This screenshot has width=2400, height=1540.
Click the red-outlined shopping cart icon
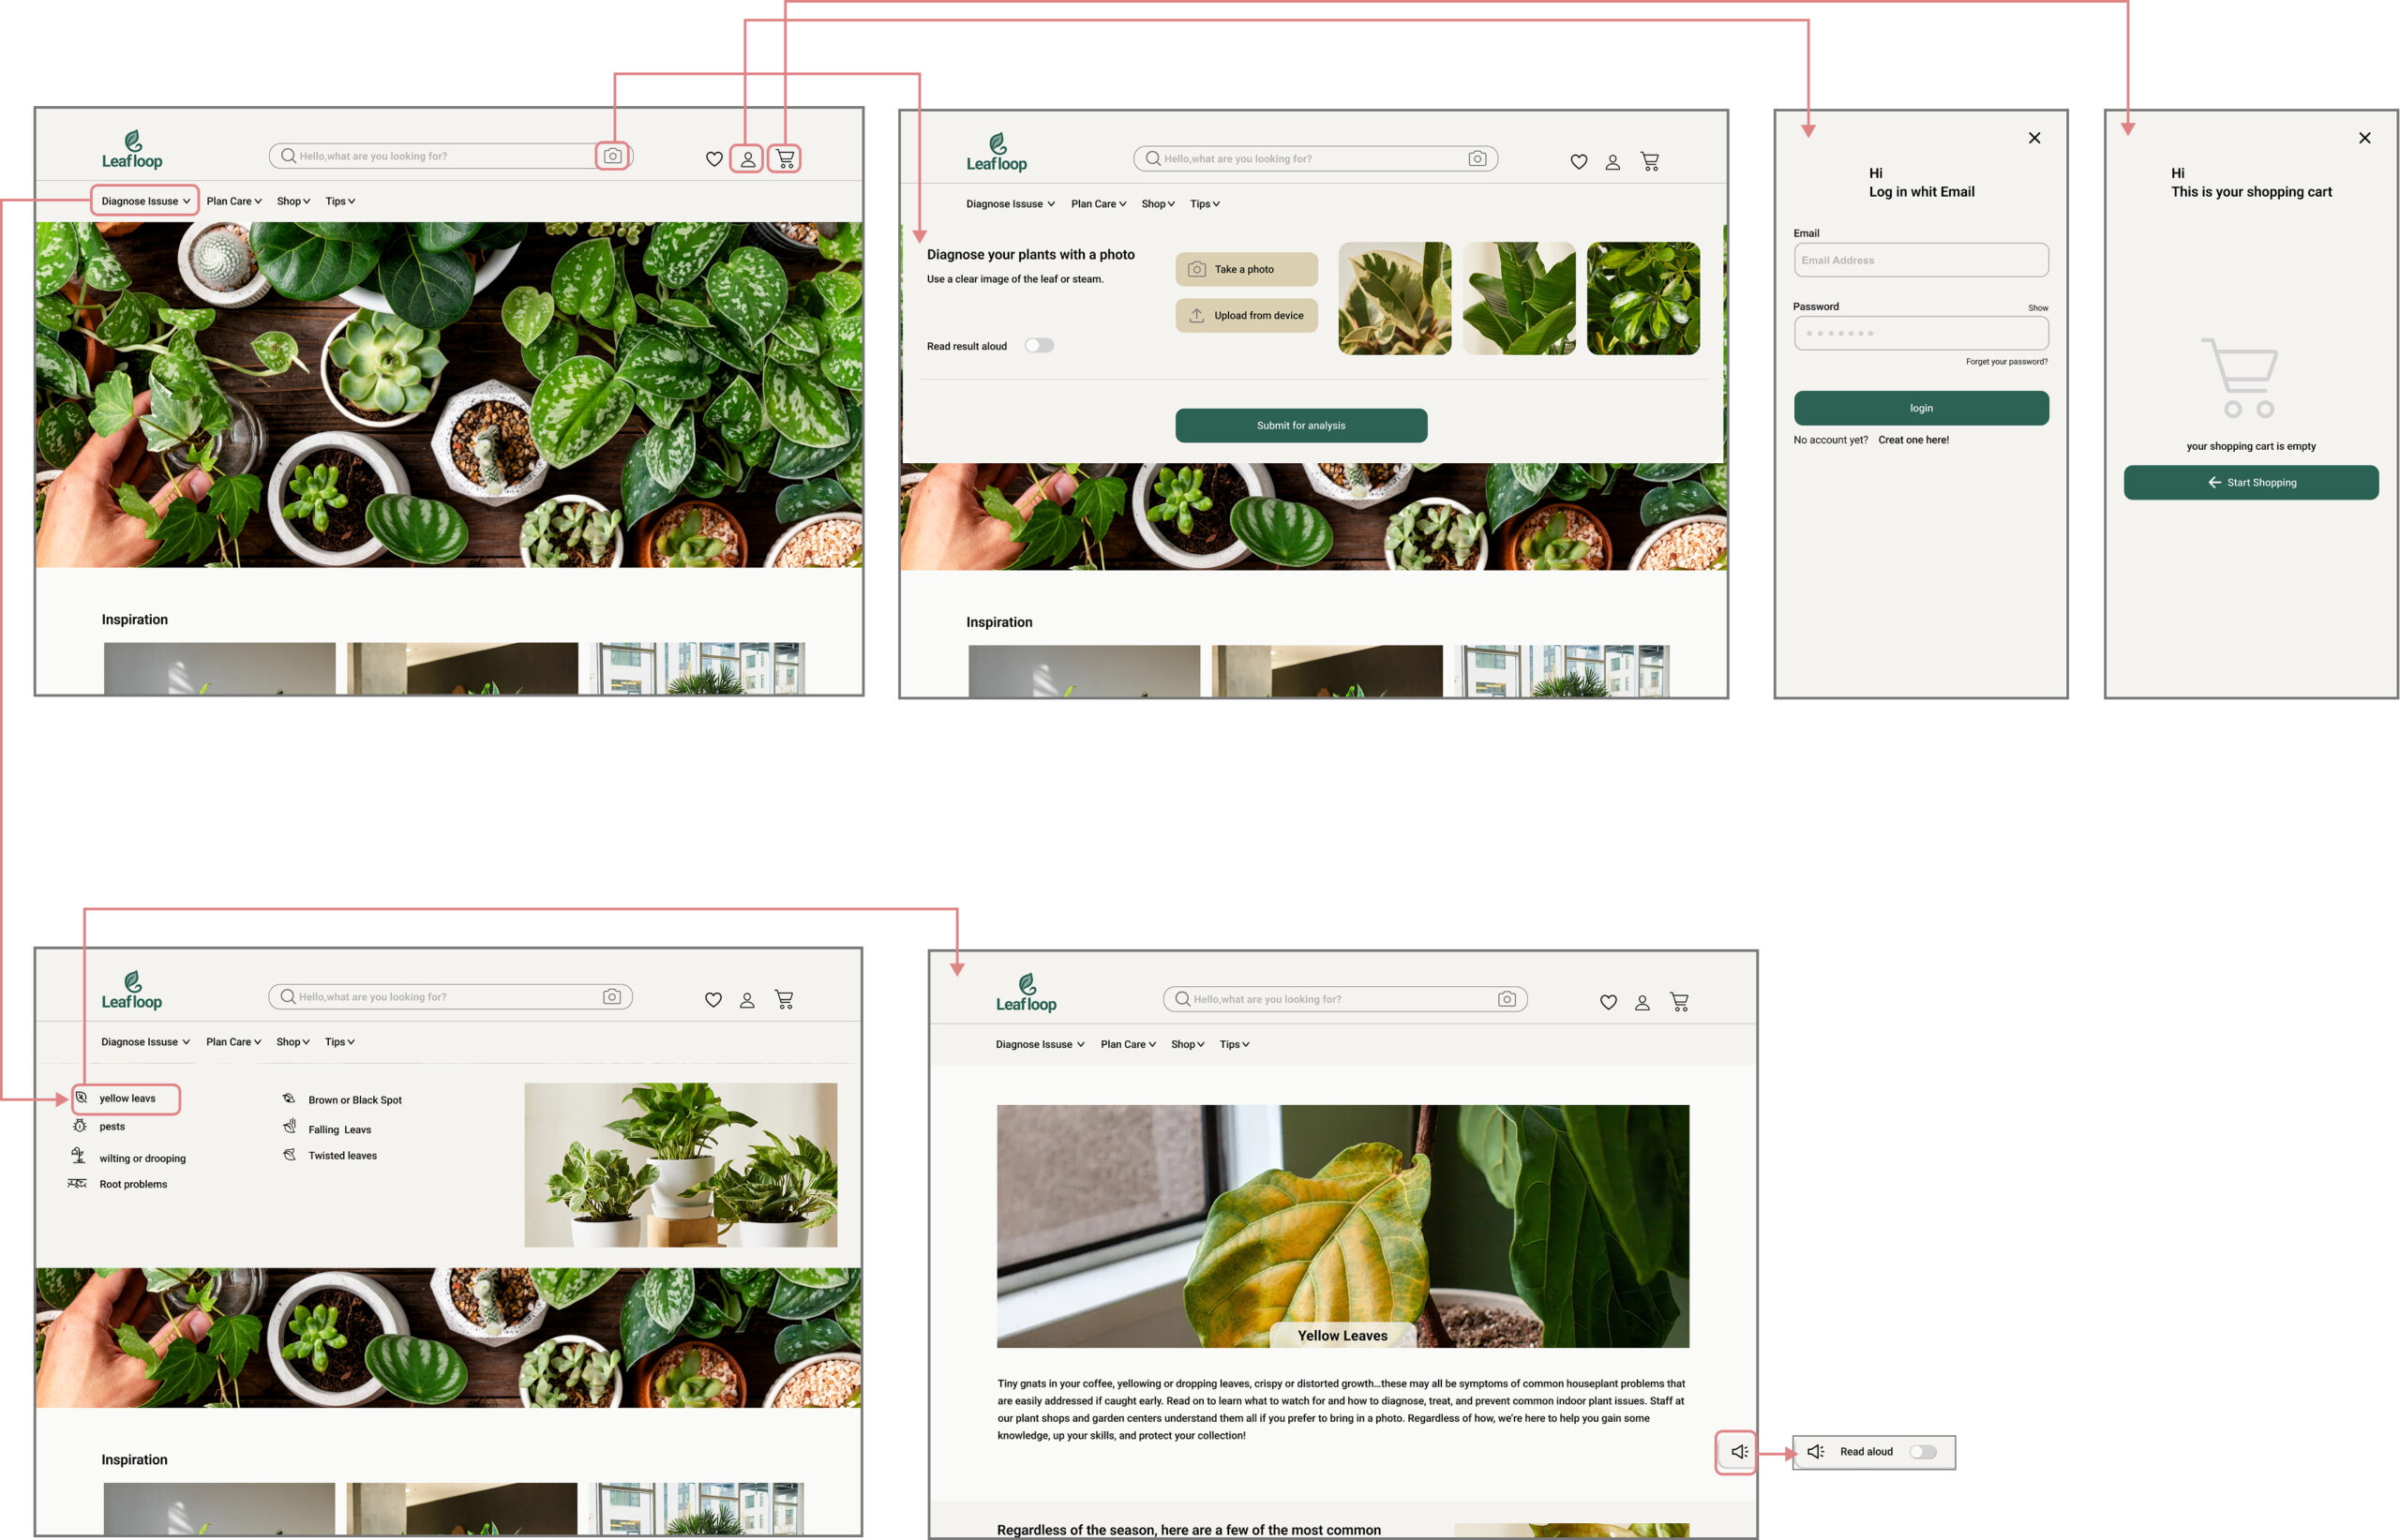coord(785,158)
